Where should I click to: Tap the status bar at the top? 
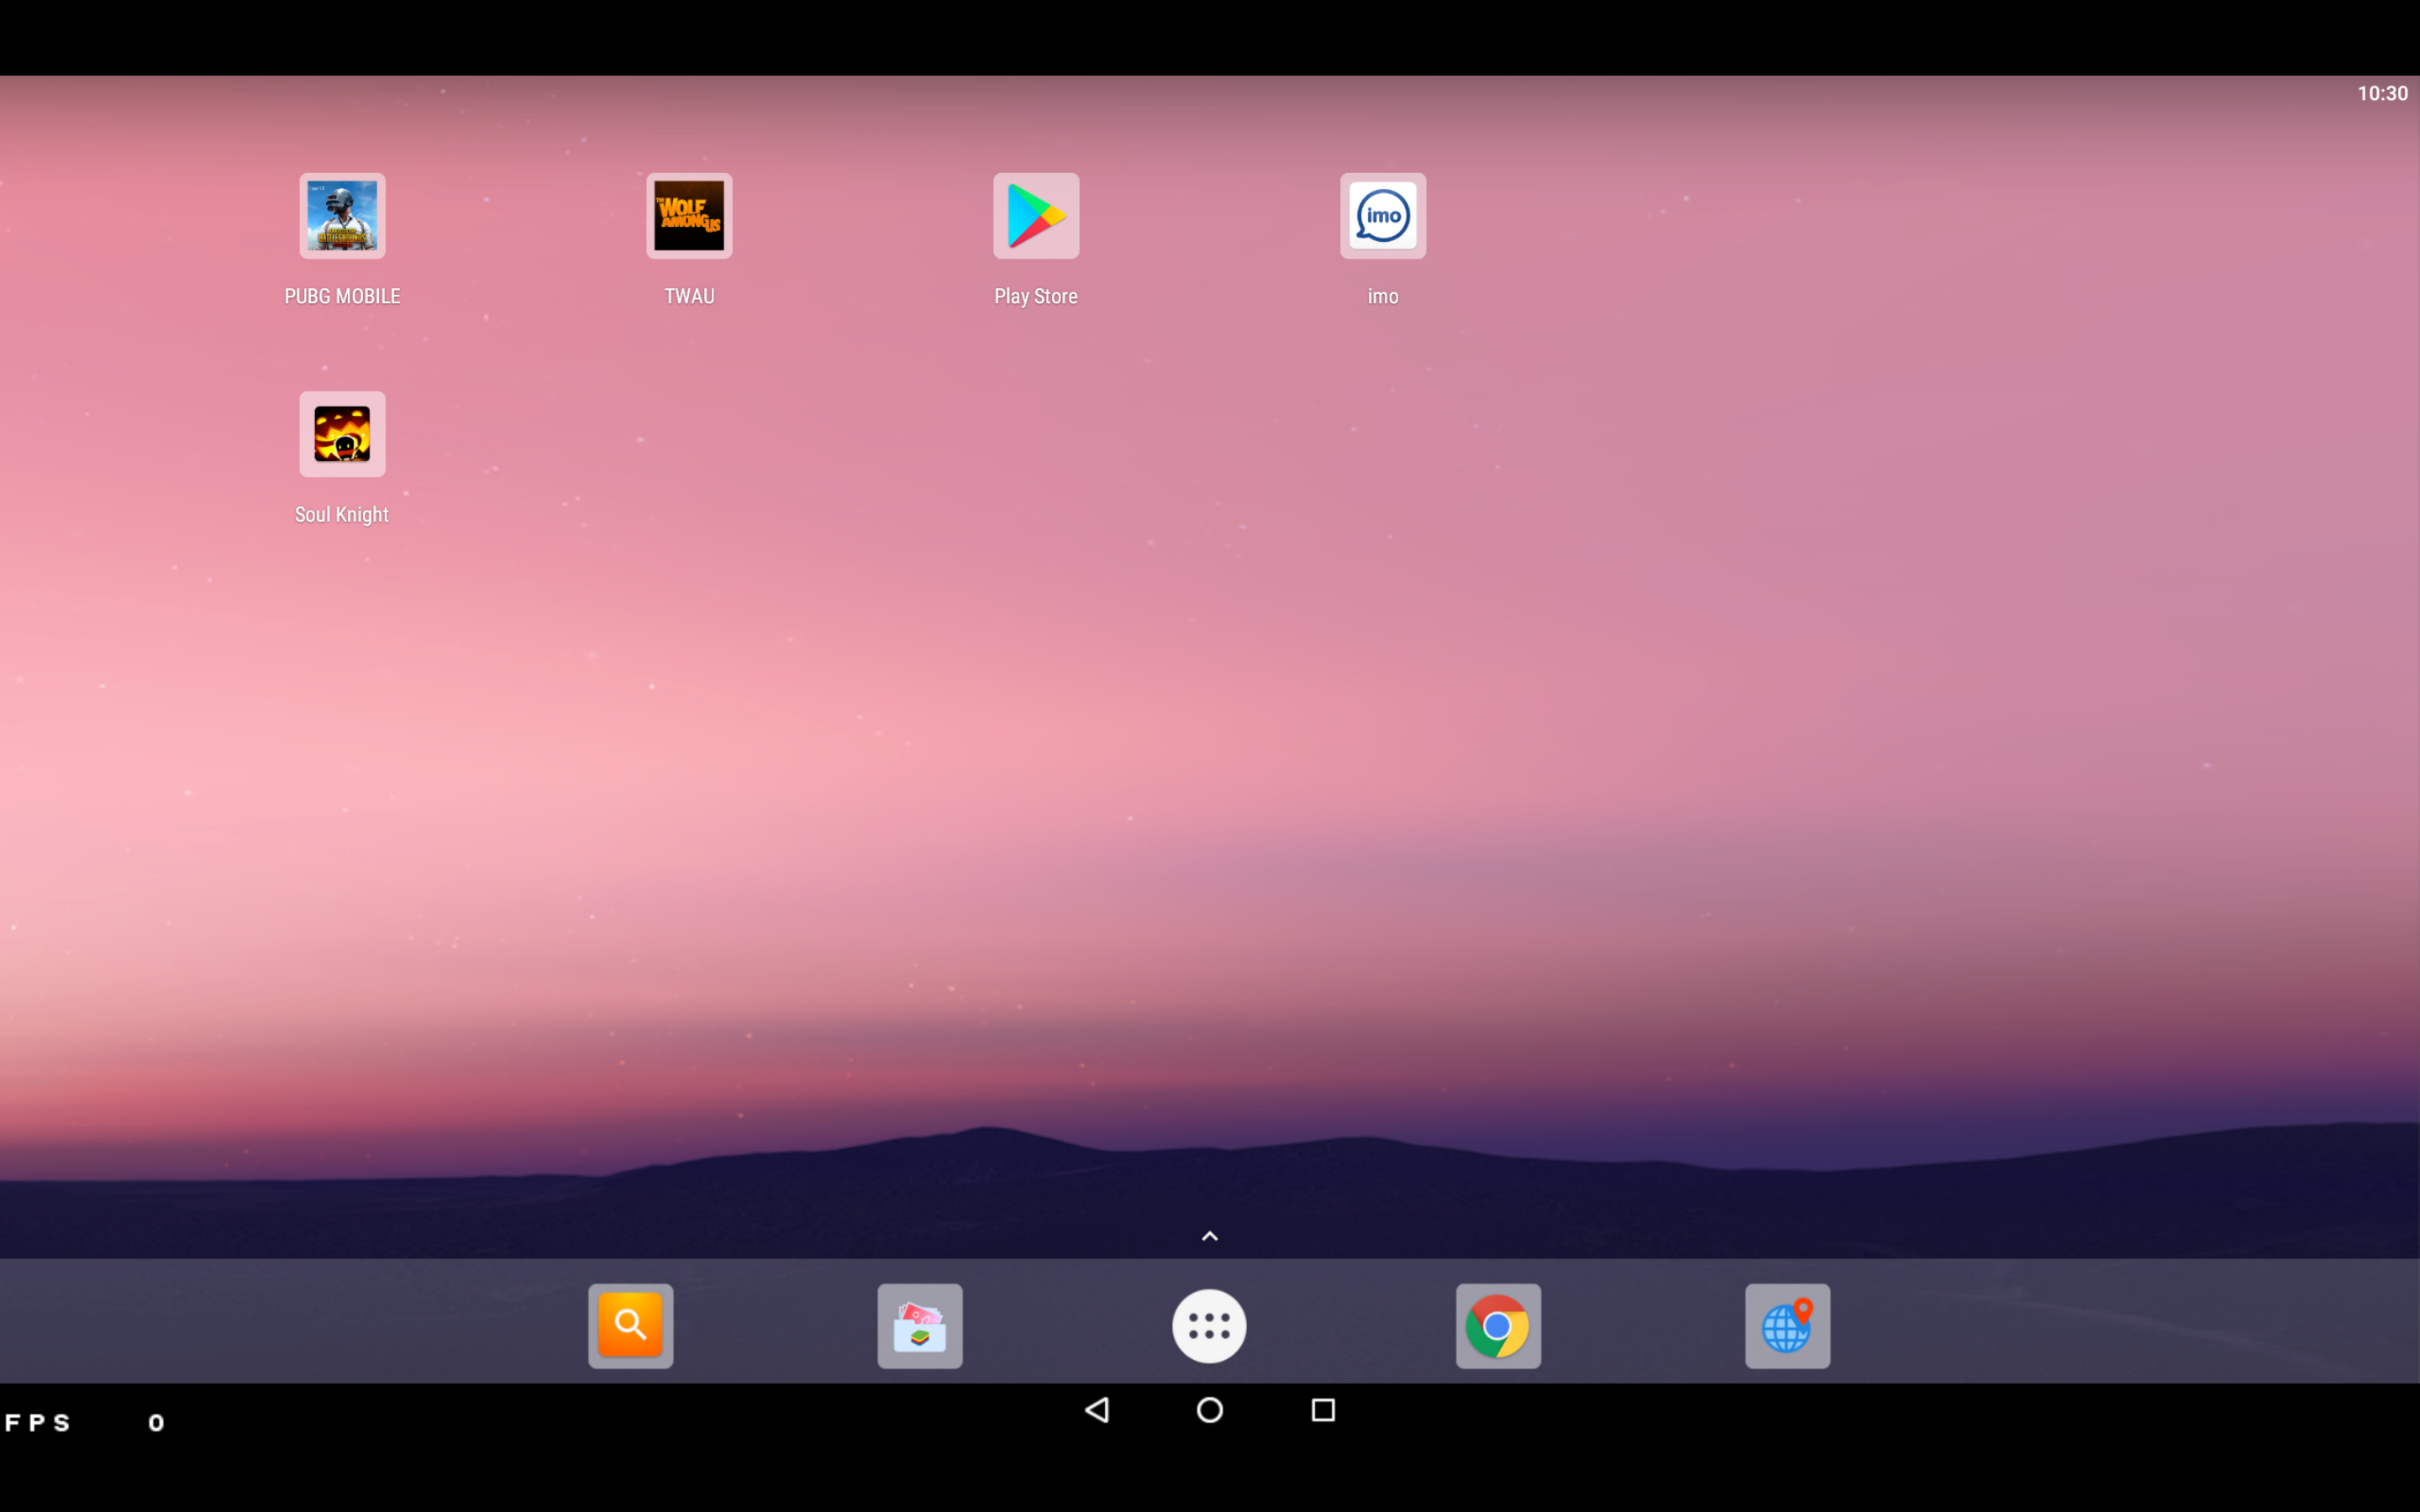pyautogui.click(x=1210, y=92)
